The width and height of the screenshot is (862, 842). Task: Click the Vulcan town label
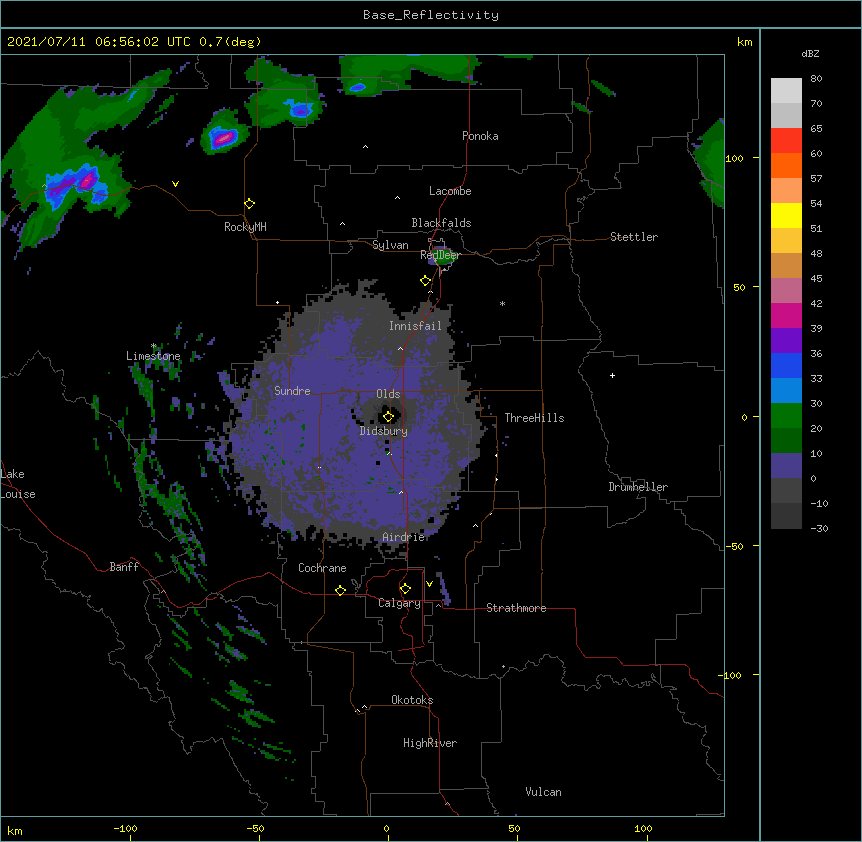click(x=543, y=792)
